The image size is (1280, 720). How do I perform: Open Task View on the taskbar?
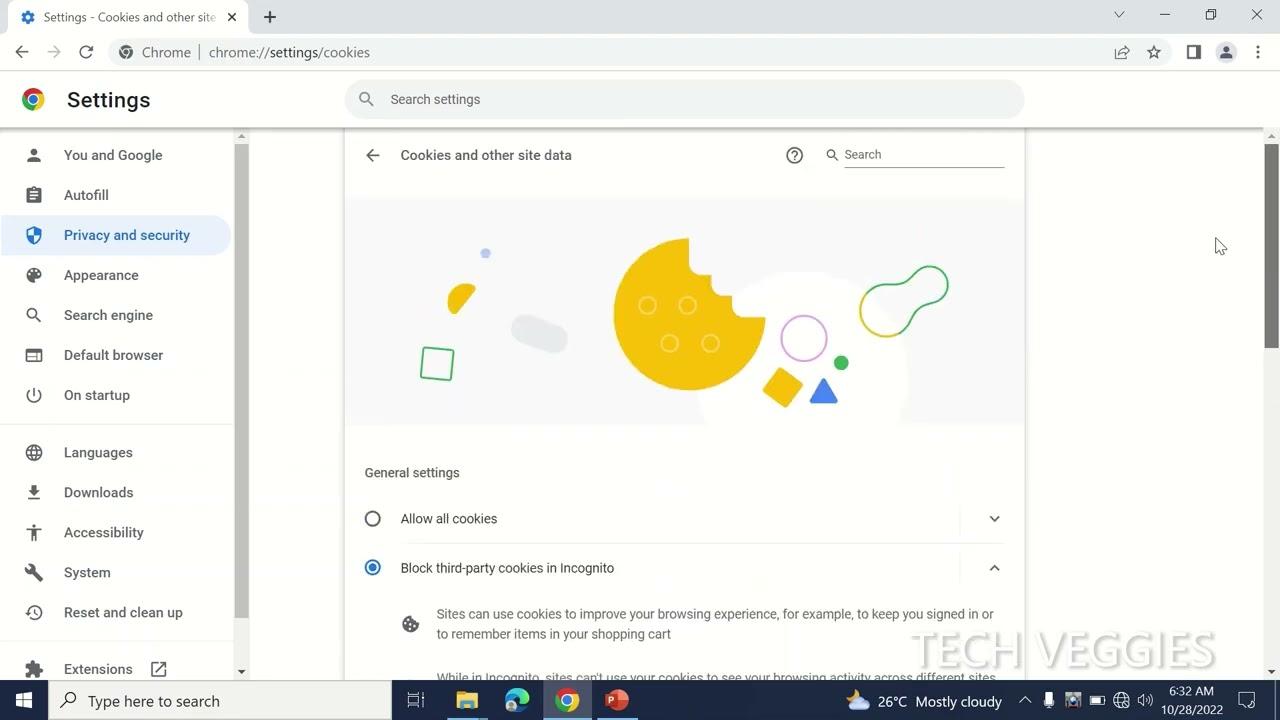(416, 700)
